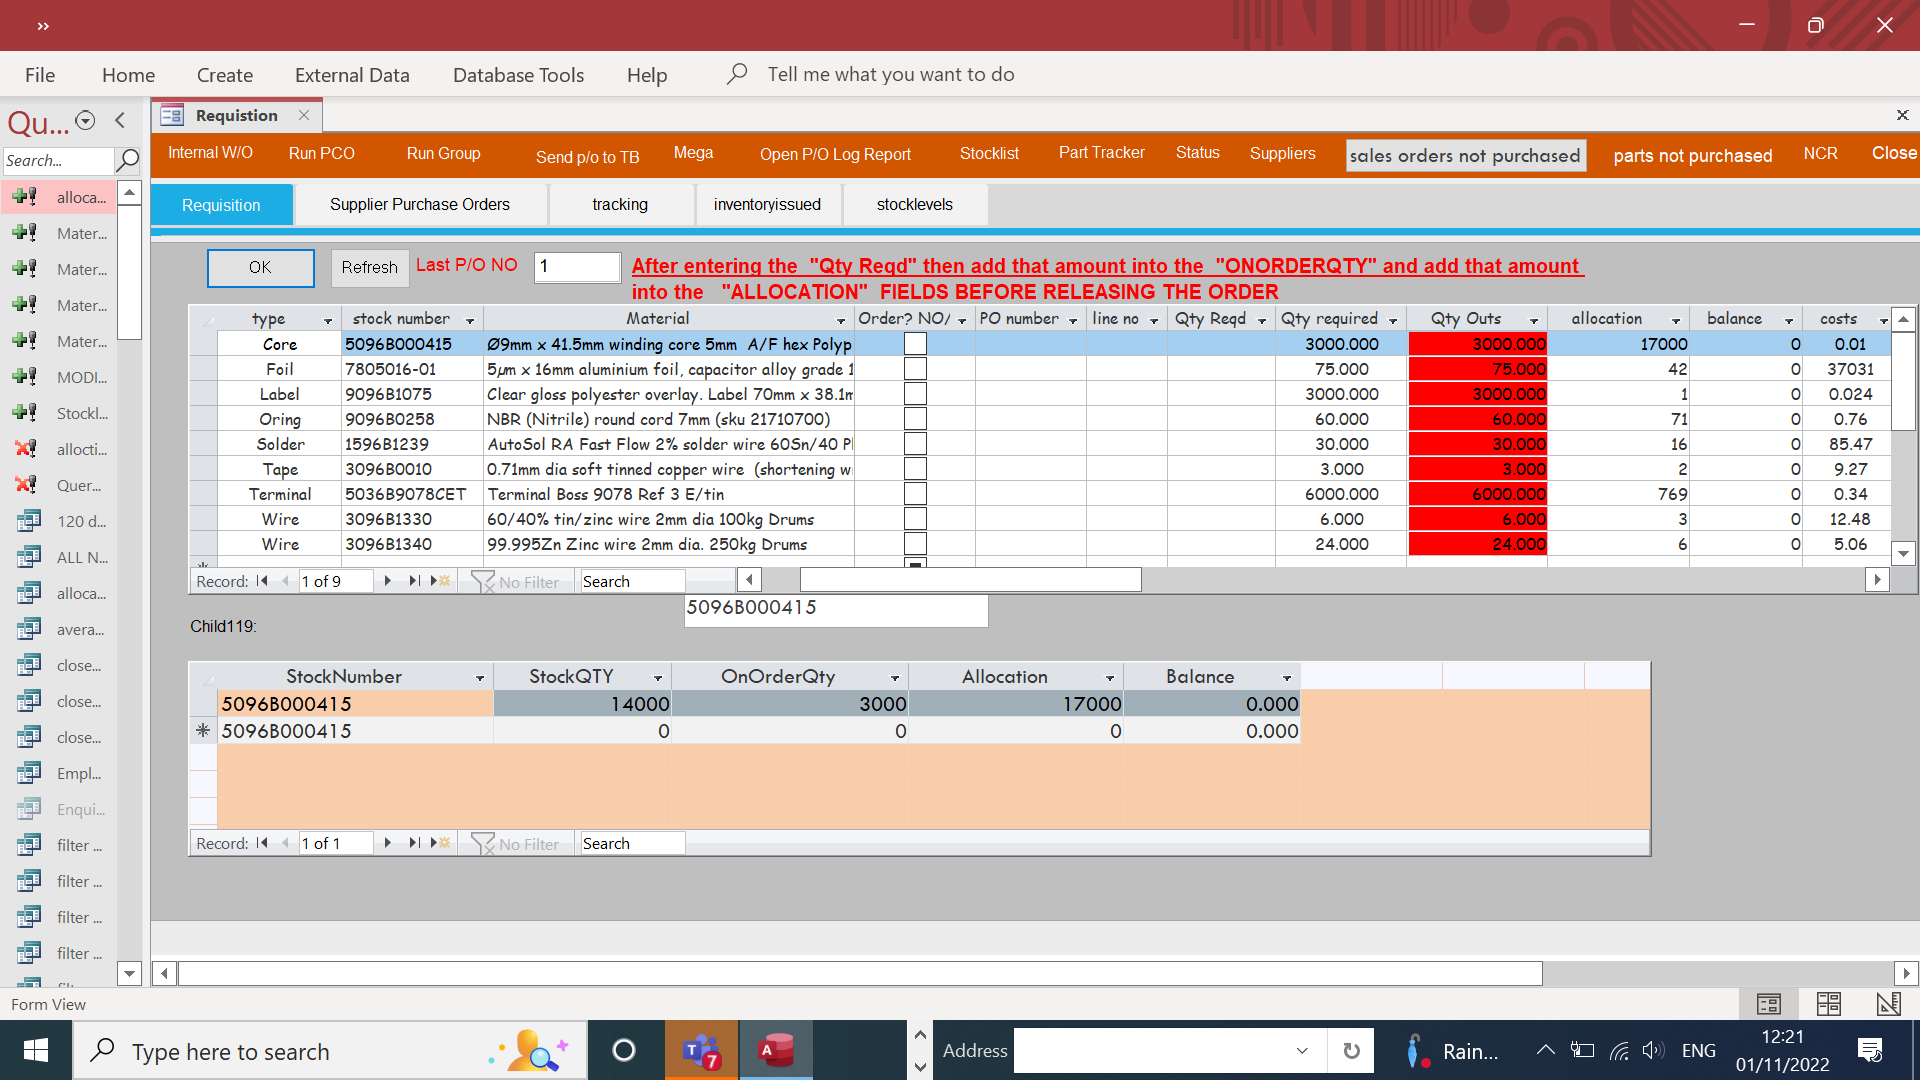Tick the Order checkbox for Core row
1920x1080 pixels.
tap(915, 344)
